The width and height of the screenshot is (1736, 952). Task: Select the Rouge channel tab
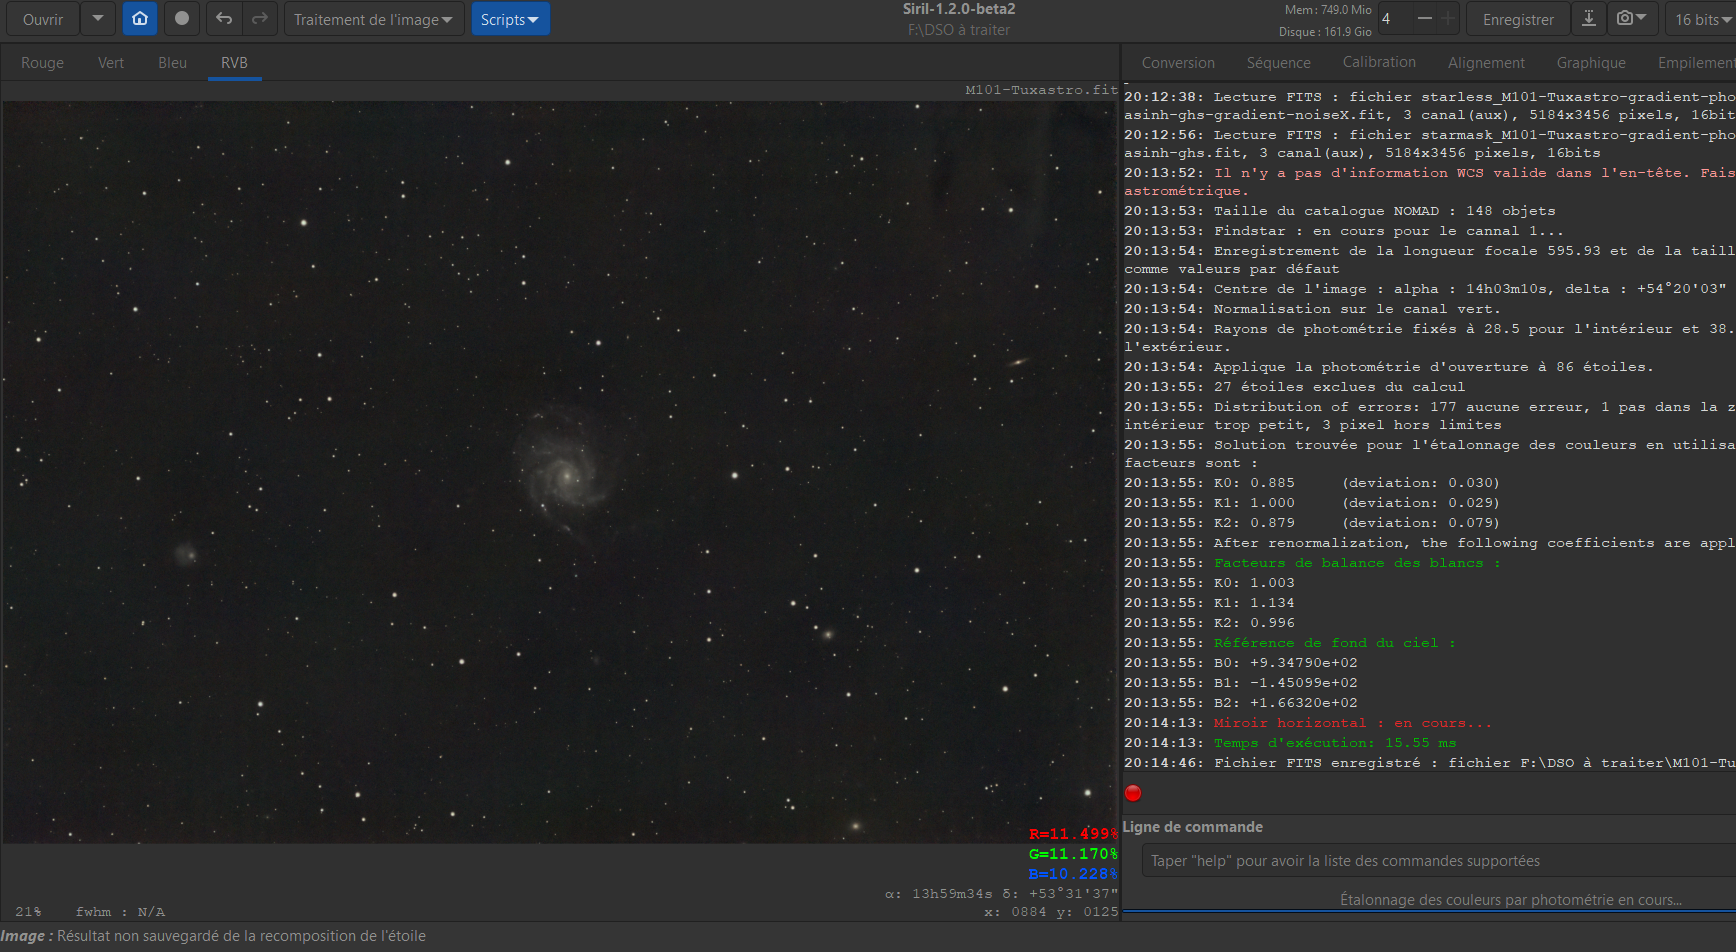[x=42, y=62]
